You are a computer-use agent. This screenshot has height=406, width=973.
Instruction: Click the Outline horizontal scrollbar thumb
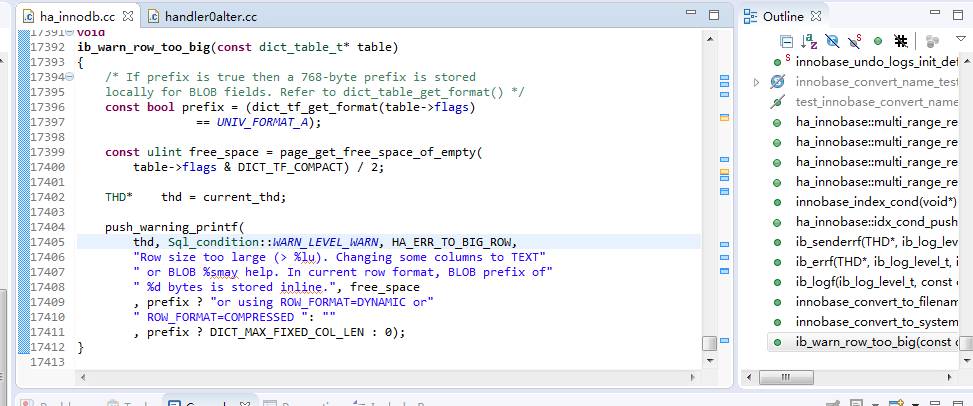(786, 377)
